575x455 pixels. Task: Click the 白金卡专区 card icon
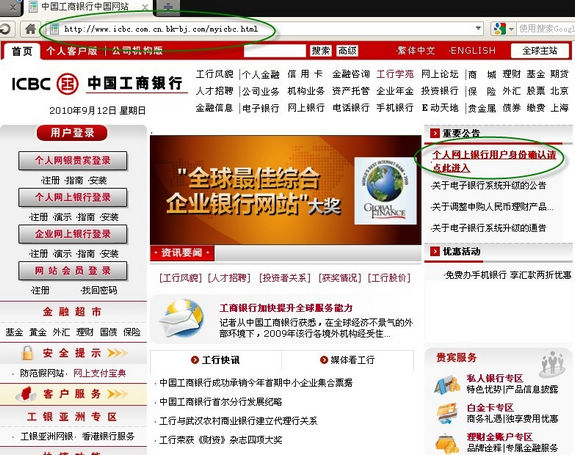447,413
